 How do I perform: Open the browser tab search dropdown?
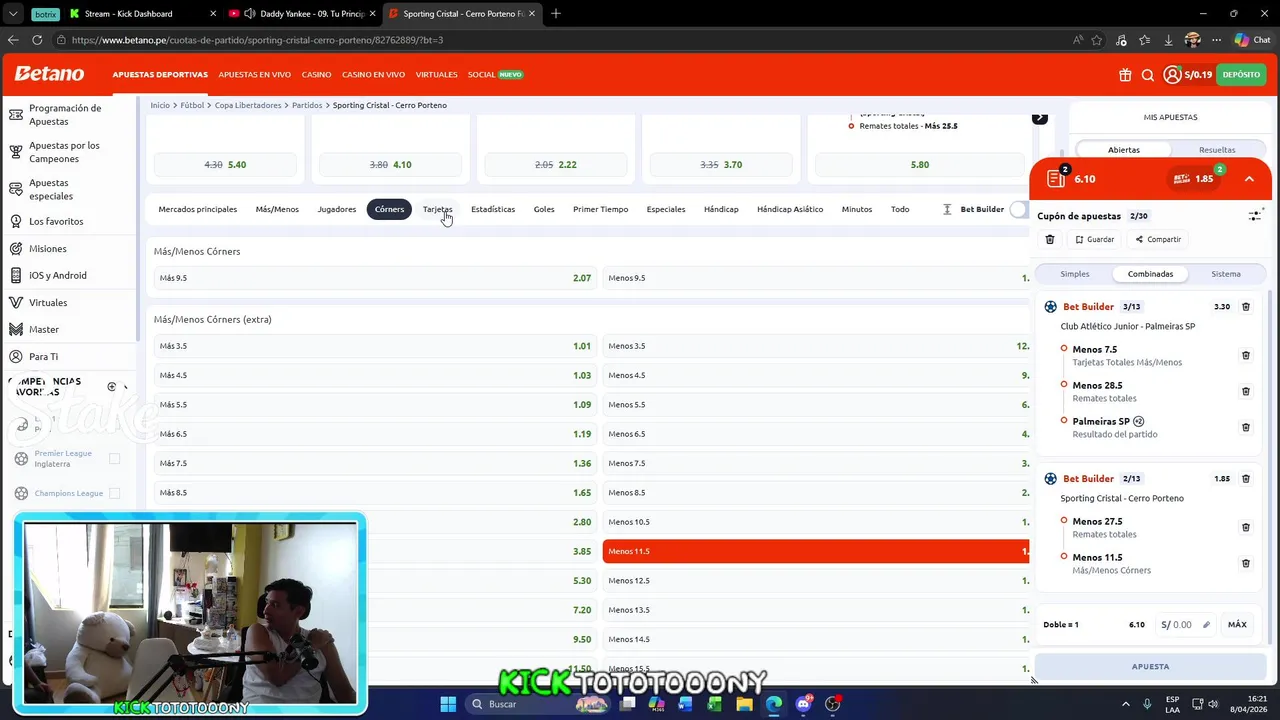[x=13, y=14]
